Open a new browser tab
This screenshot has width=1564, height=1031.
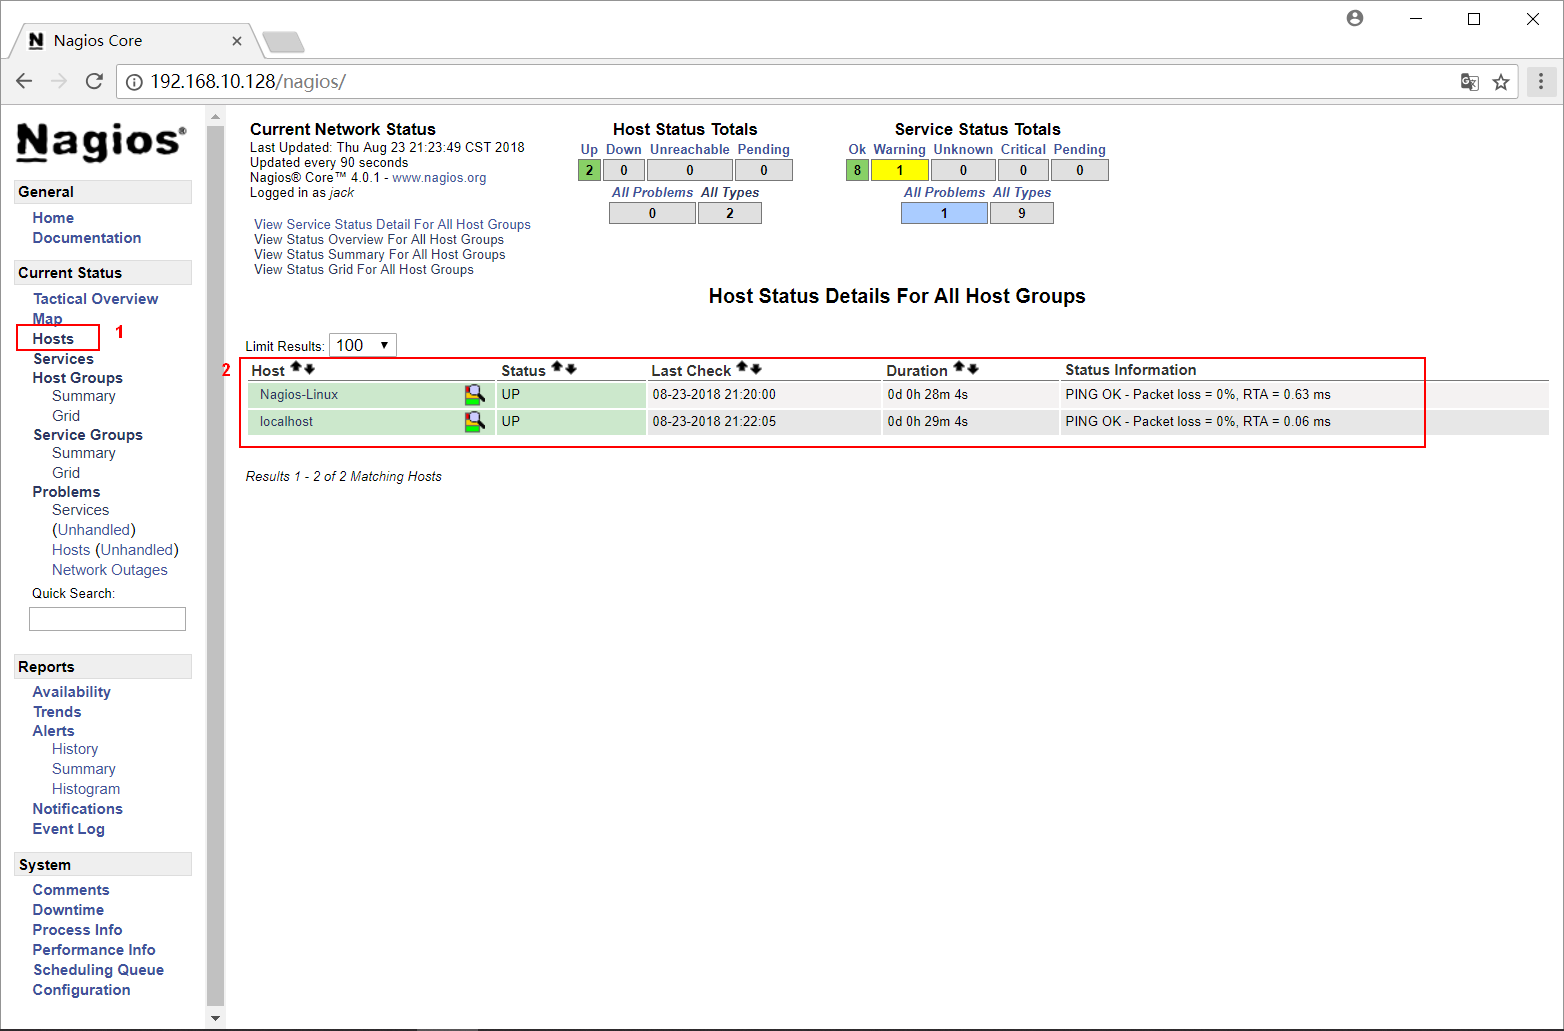[283, 42]
